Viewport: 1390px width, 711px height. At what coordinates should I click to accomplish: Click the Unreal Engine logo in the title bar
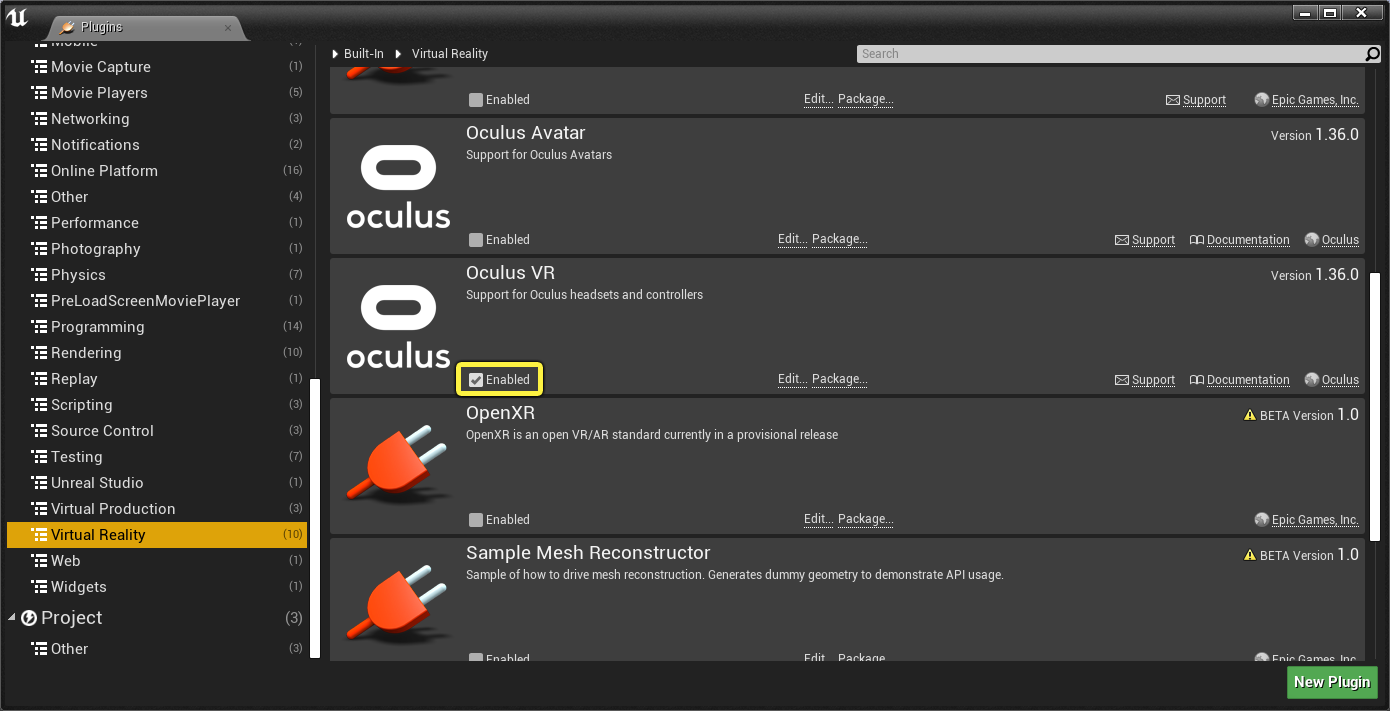tap(17, 16)
